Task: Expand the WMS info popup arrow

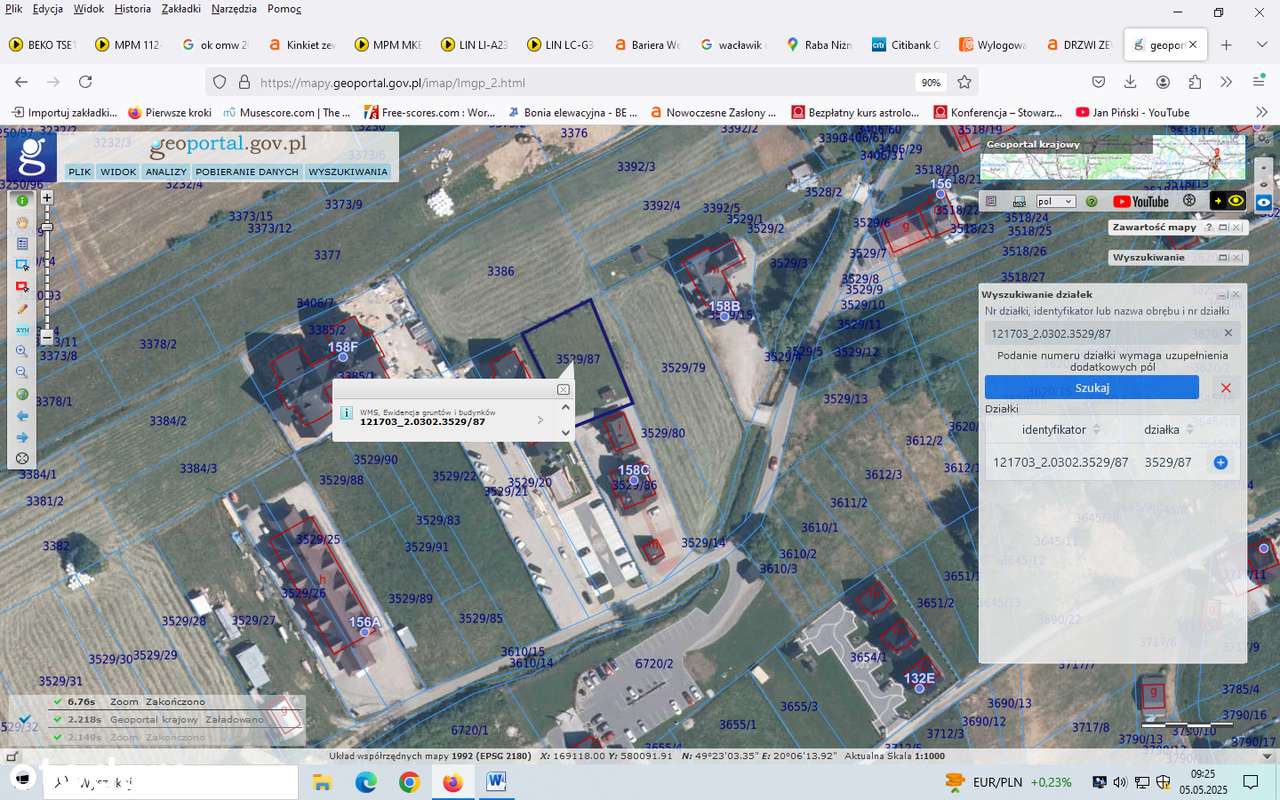Action: click(x=541, y=420)
